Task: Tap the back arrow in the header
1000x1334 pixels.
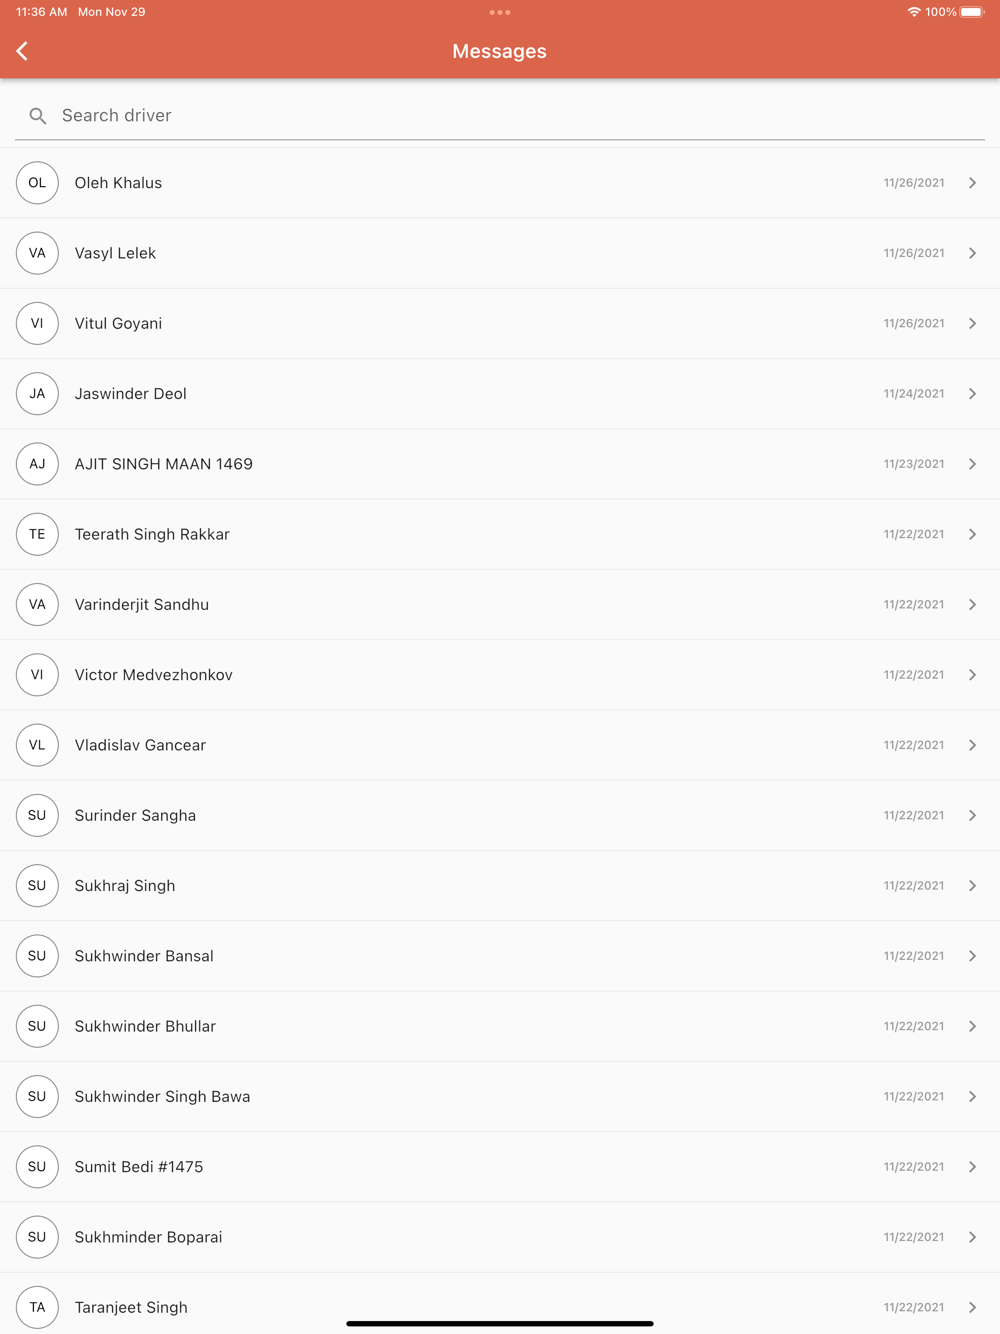Action: point(22,51)
